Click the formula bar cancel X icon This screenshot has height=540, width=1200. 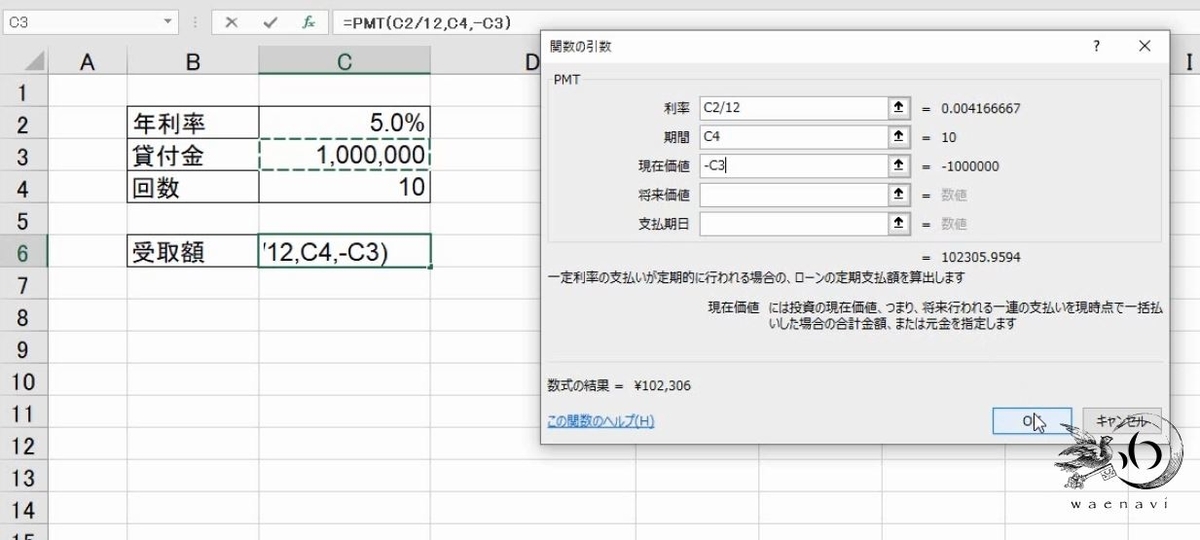point(231,21)
